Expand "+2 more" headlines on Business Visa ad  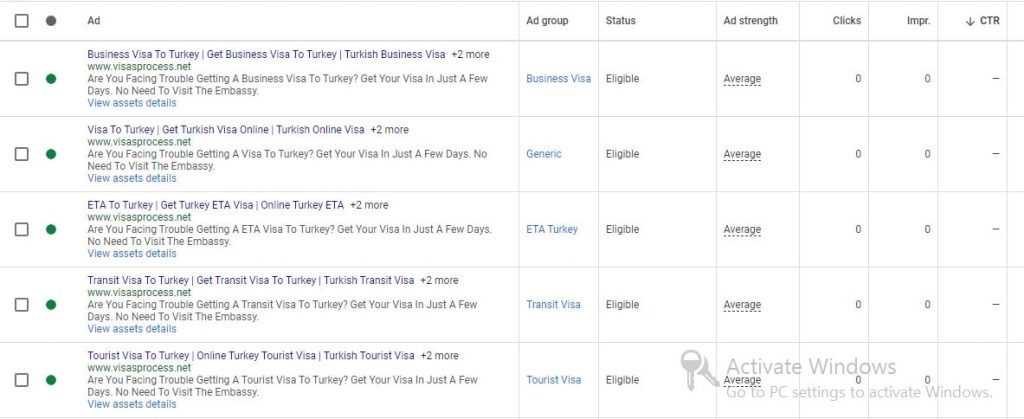pos(470,54)
